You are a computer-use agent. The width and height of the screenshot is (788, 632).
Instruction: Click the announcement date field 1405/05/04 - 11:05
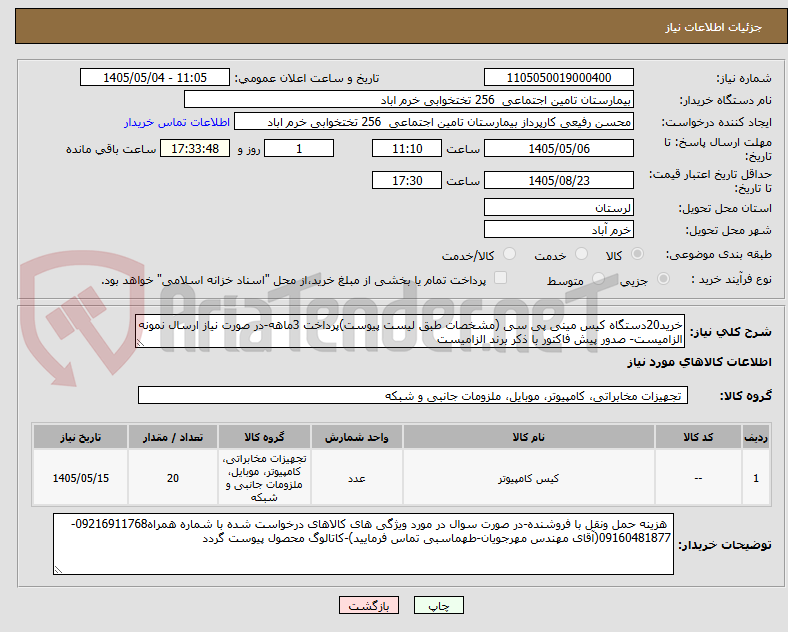[x=155, y=77]
